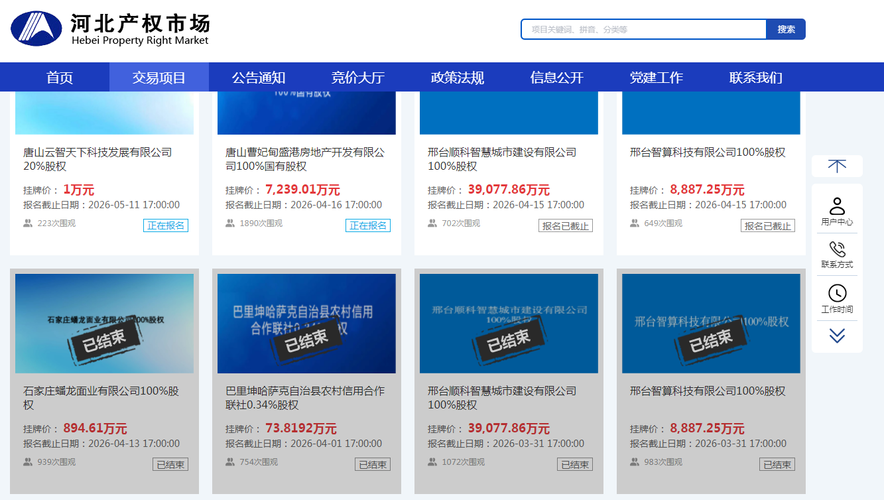Open 邢台智算科技 title with 04-15 deadline
884x500 pixels.
tap(708, 152)
